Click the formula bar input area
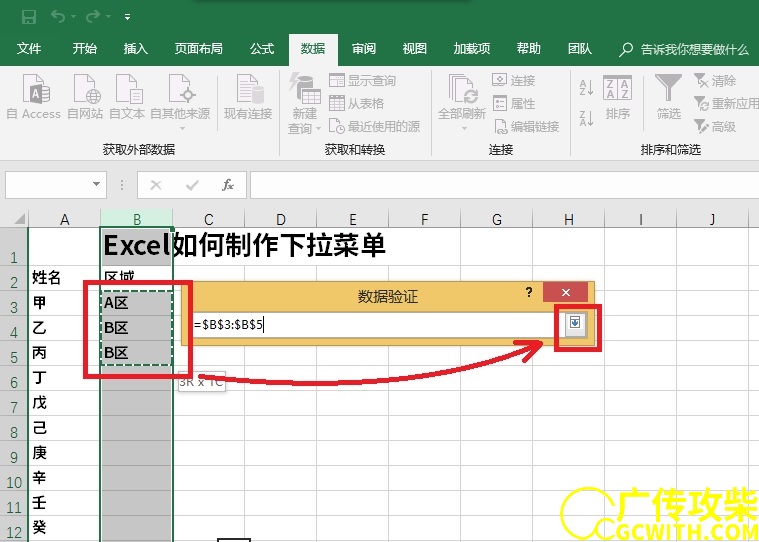The image size is (759, 542). pos(504,184)
